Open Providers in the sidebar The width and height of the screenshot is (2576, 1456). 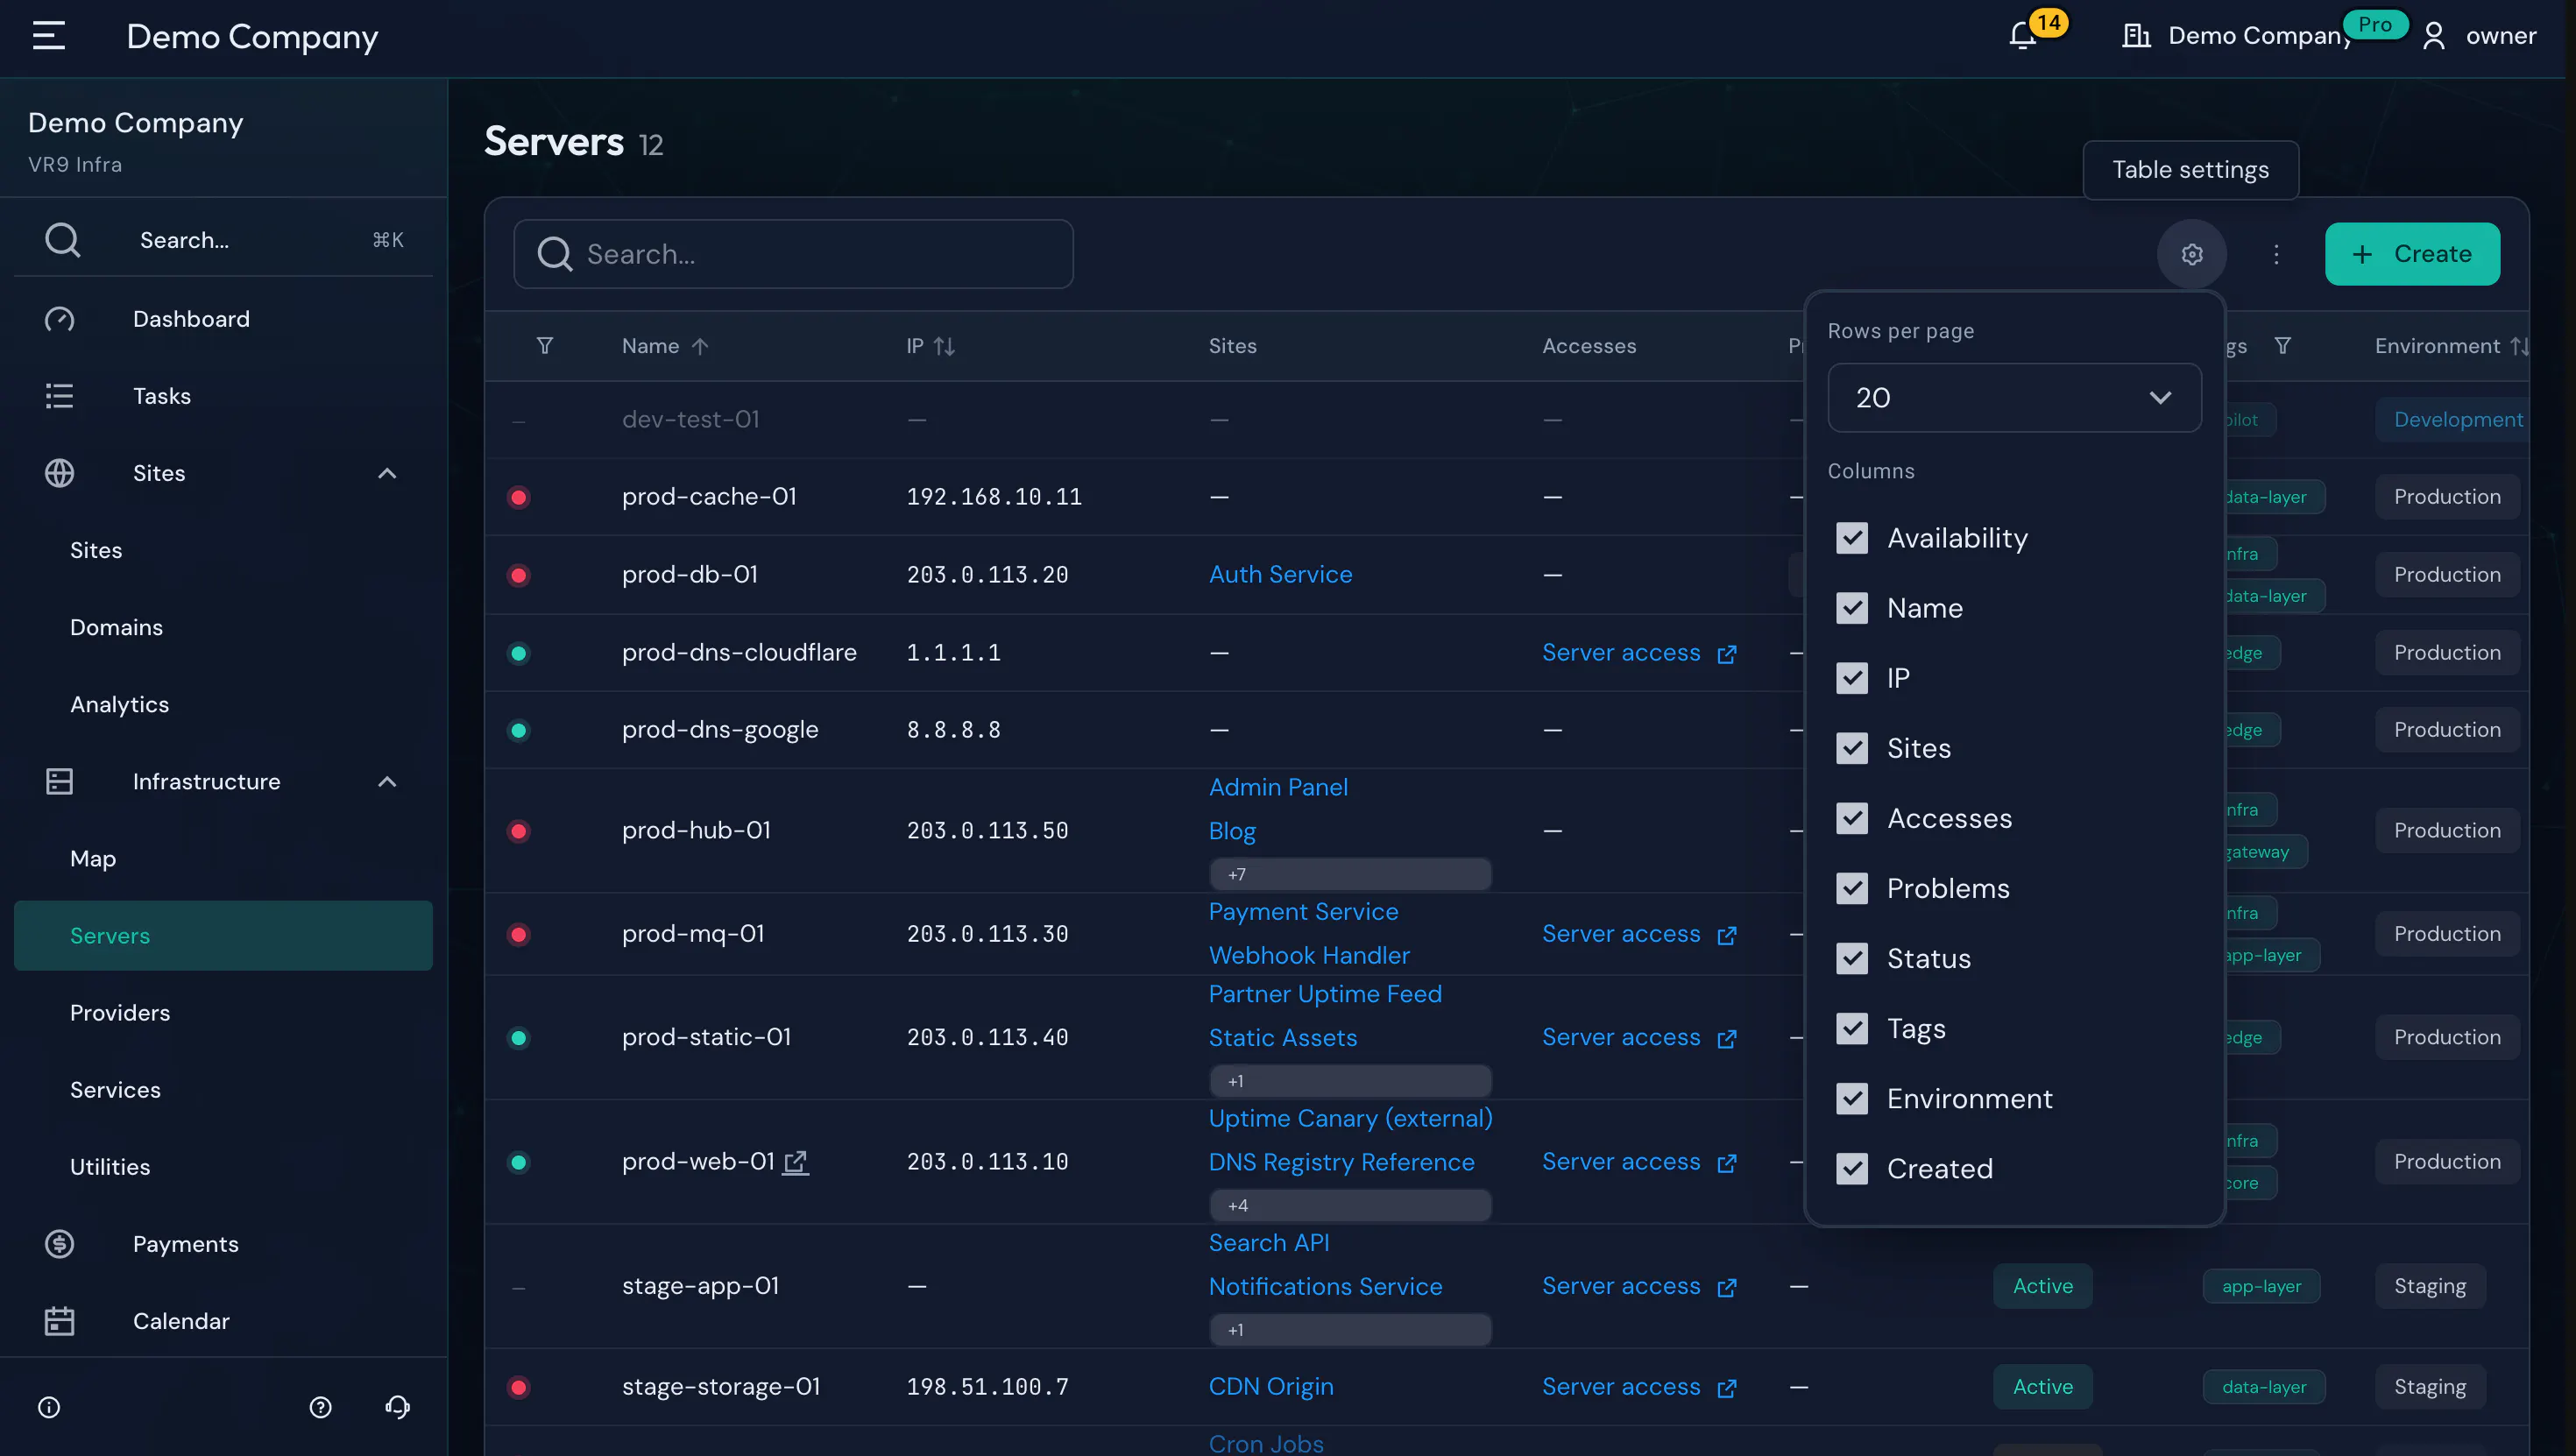tap(120, 1013)
